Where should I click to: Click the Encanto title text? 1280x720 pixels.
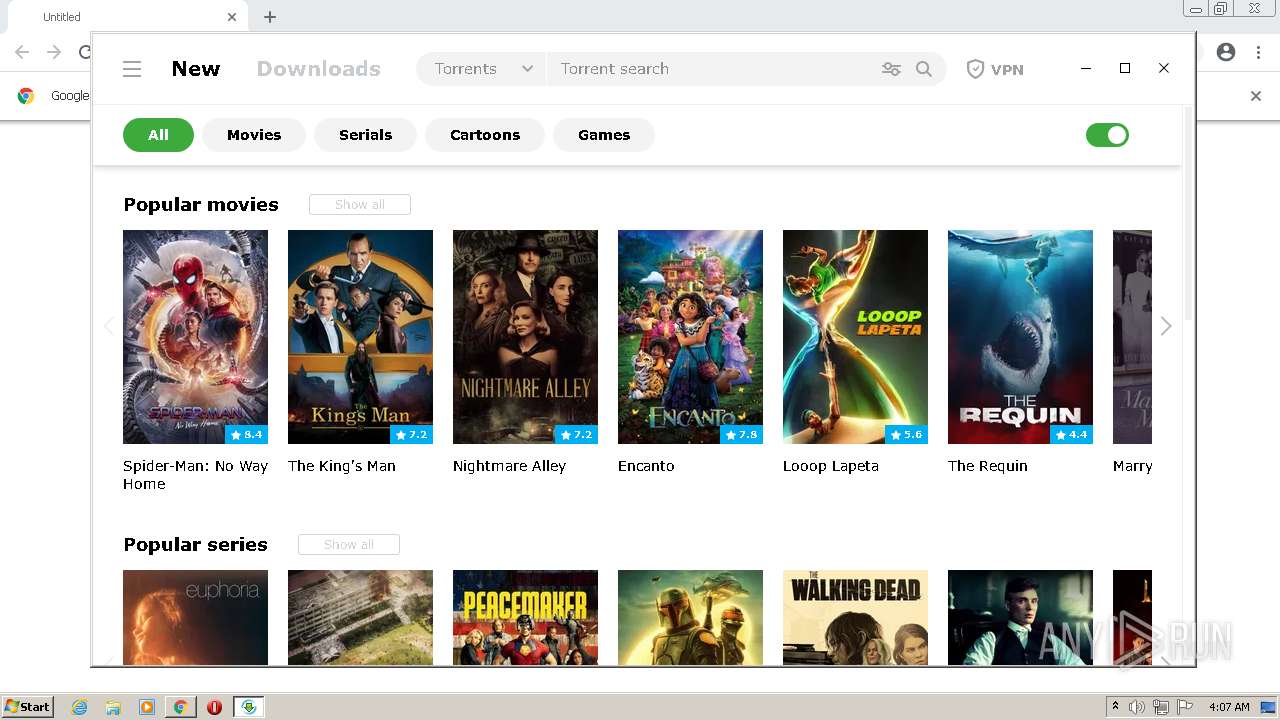(x=646, y=466)
